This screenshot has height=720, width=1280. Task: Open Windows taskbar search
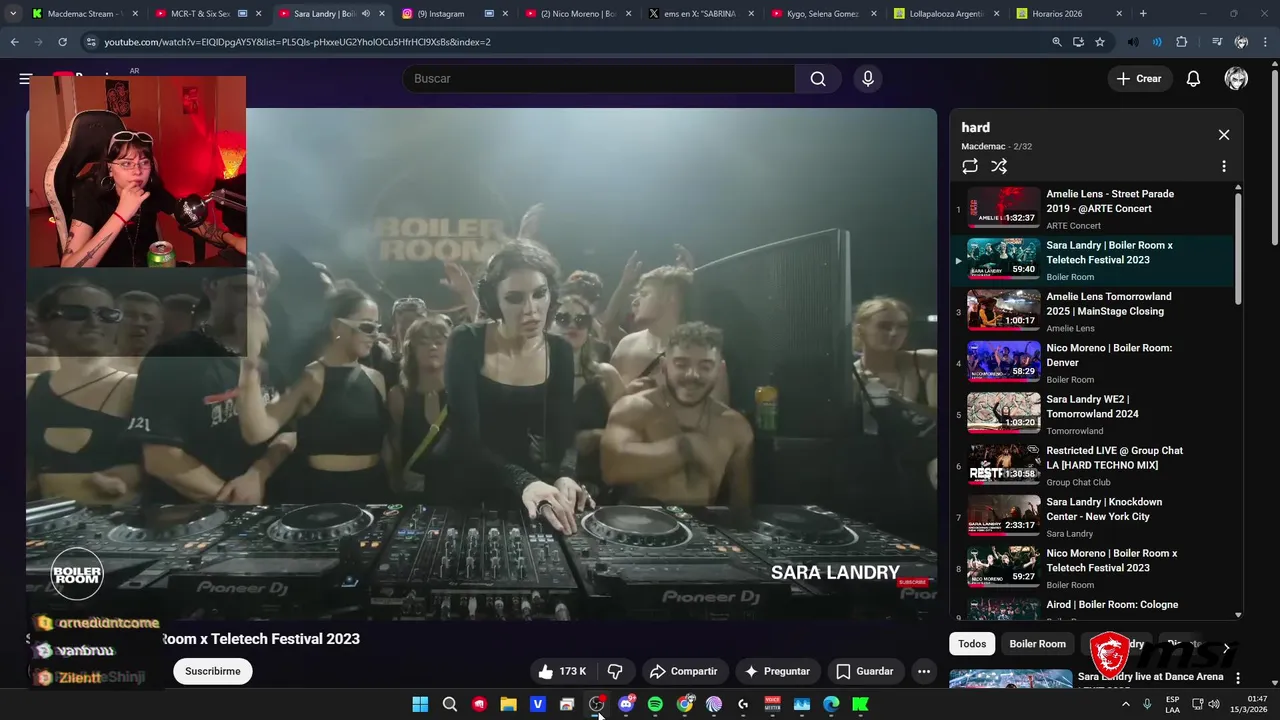click(450, 704)
